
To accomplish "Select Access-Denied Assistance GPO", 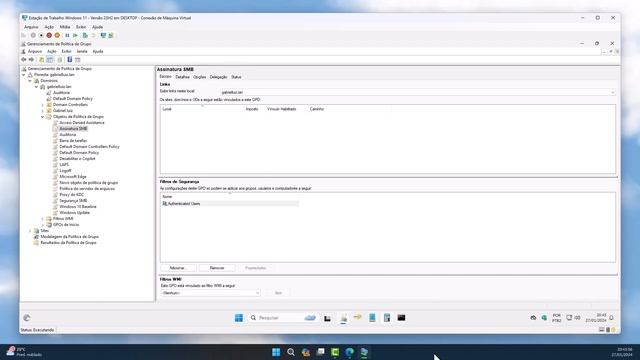I will 82,123.
